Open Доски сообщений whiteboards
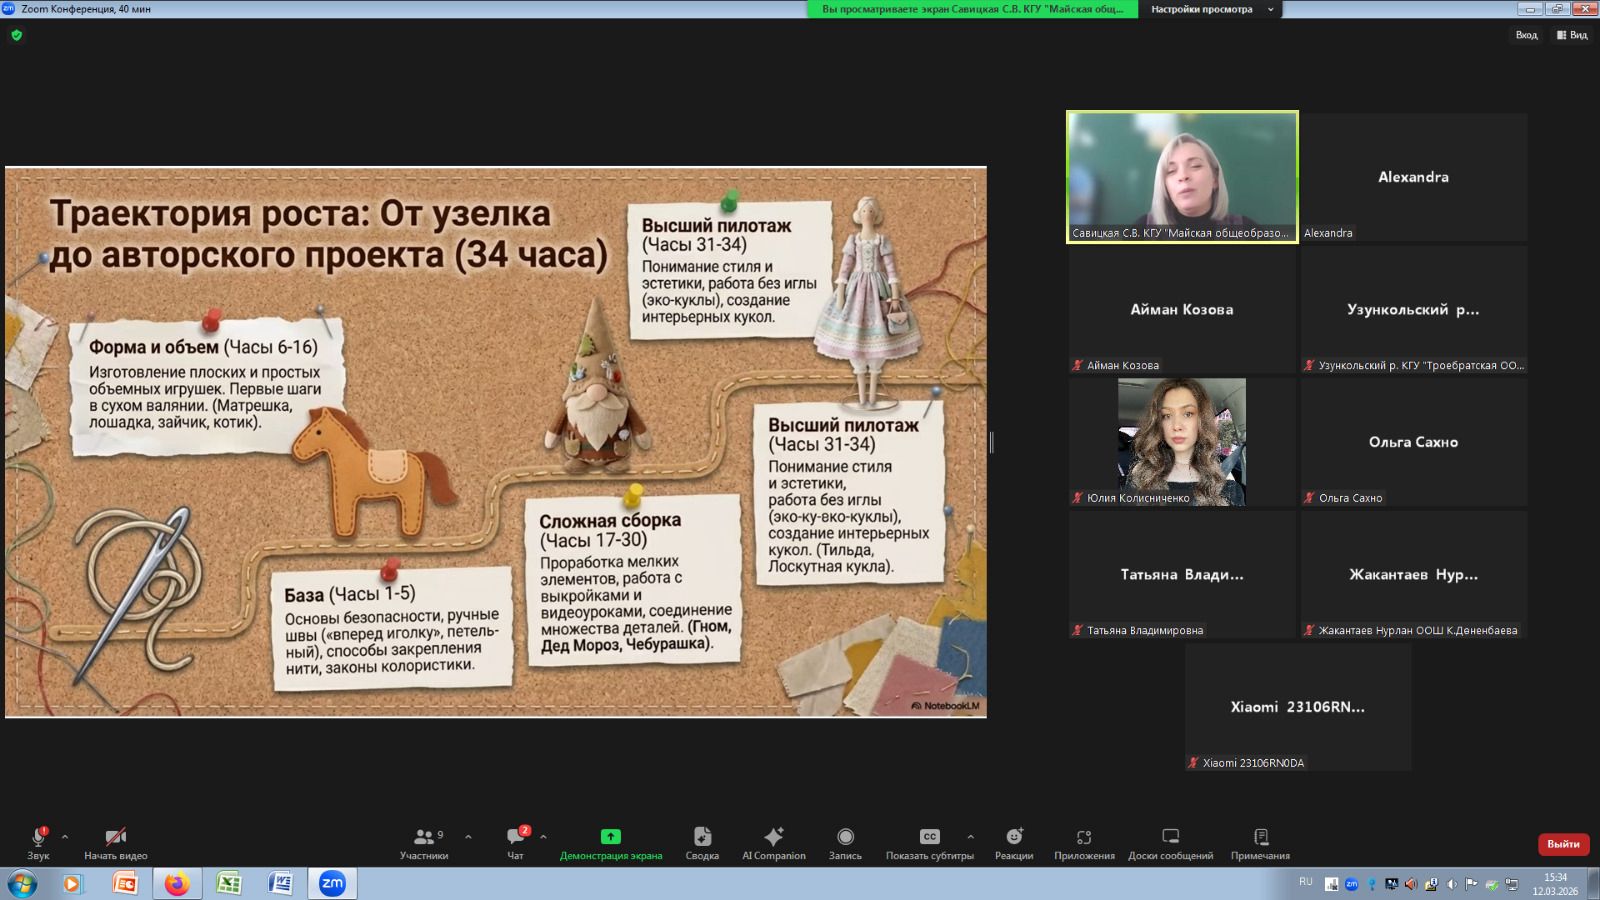Screen dimensions: 1600x900 1170,837
